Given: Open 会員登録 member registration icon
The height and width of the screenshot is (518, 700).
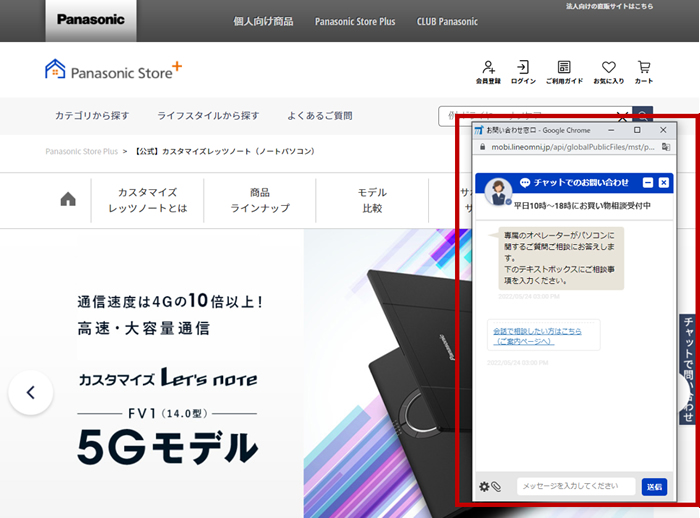Looking at the screenshot, I should (488, 72).
